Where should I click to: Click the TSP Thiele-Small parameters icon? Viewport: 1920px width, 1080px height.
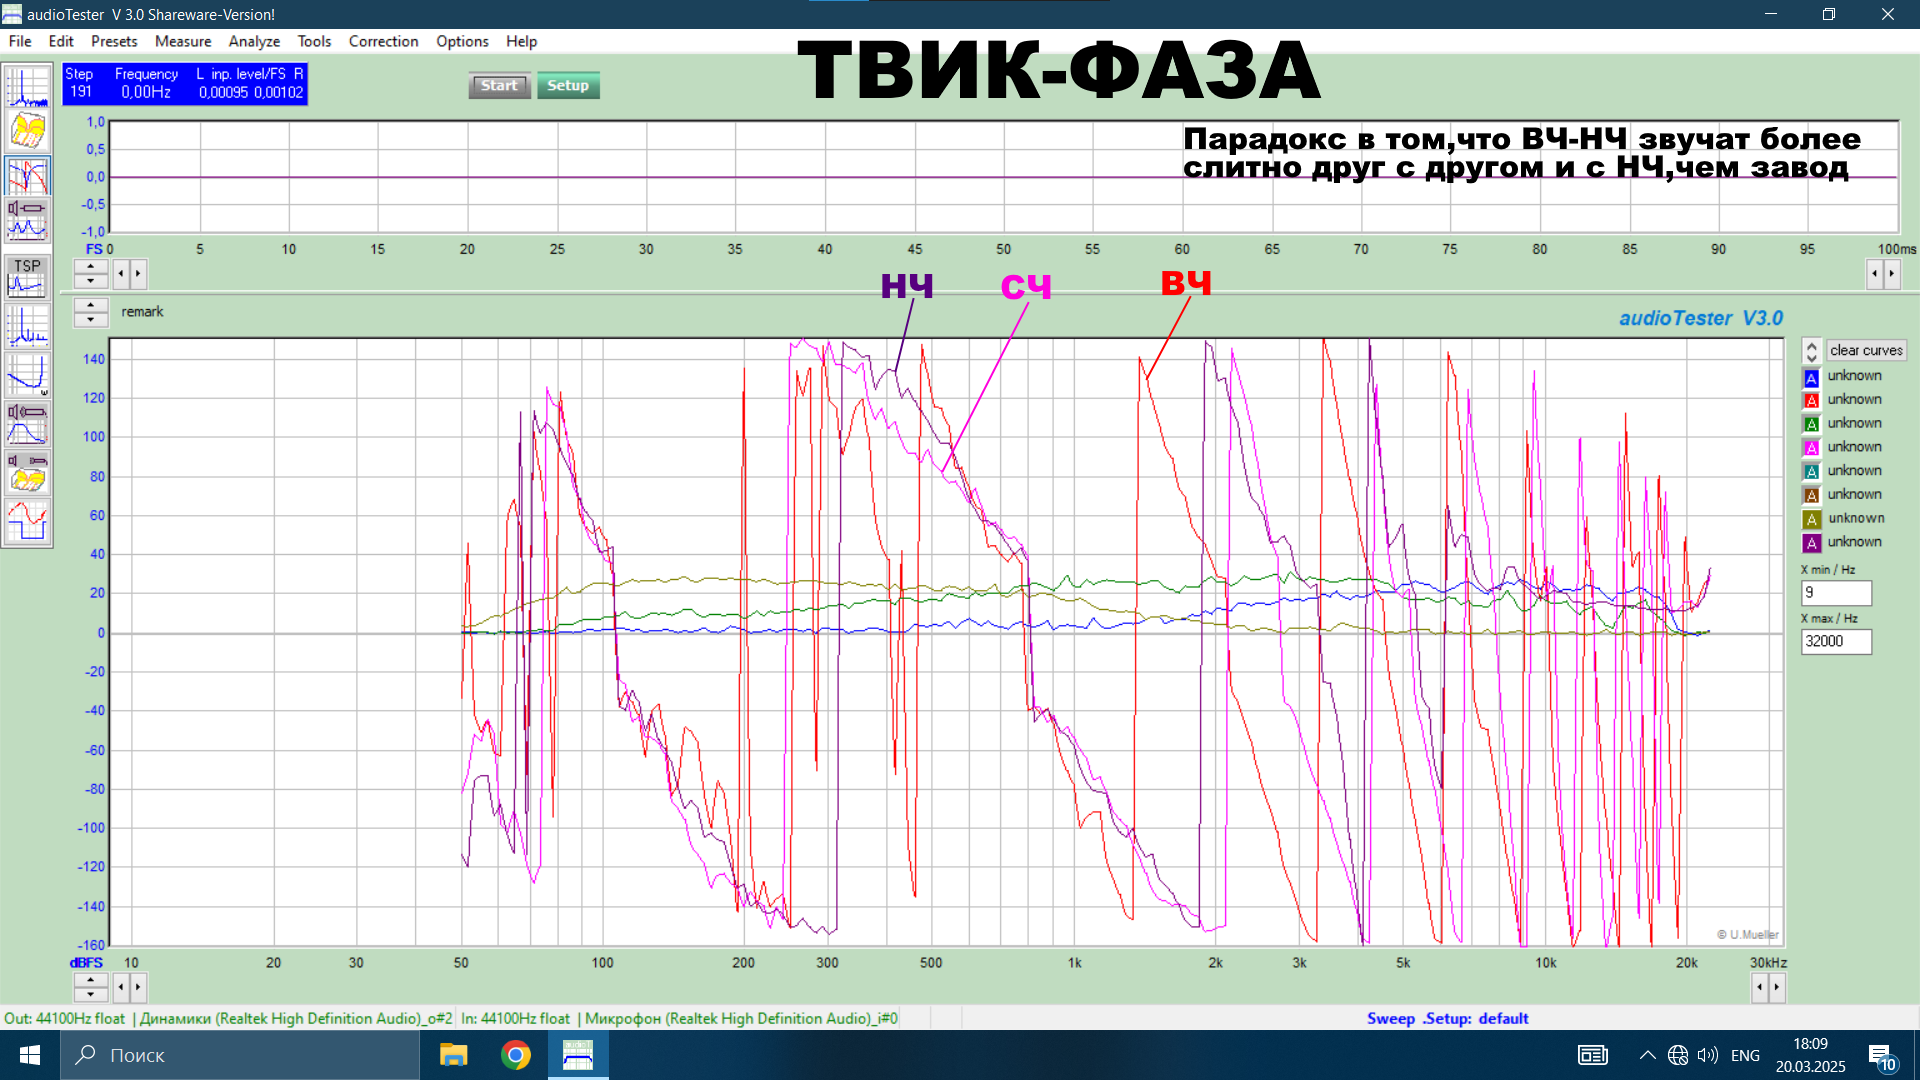coord(27,277)
